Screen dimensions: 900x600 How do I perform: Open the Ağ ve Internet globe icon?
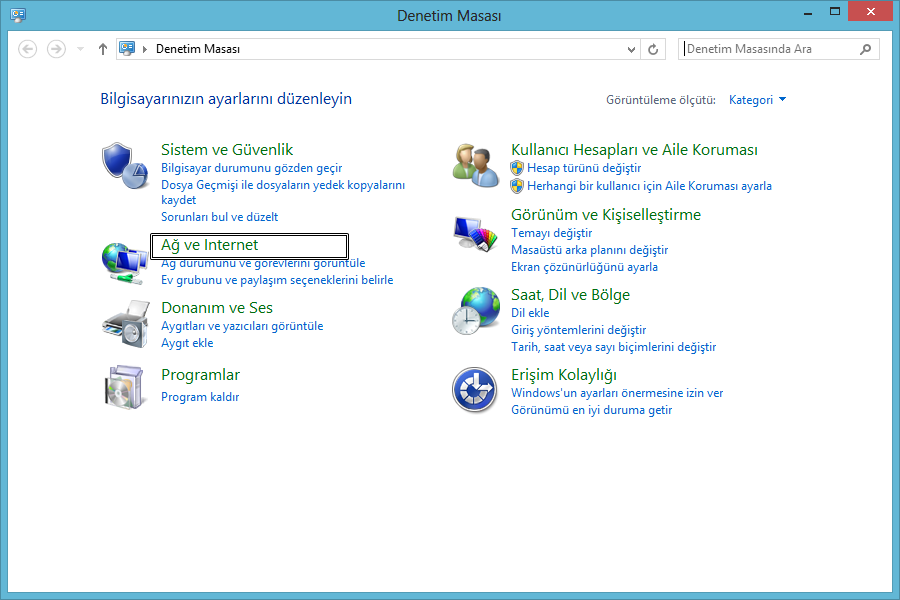pos(125,263)
